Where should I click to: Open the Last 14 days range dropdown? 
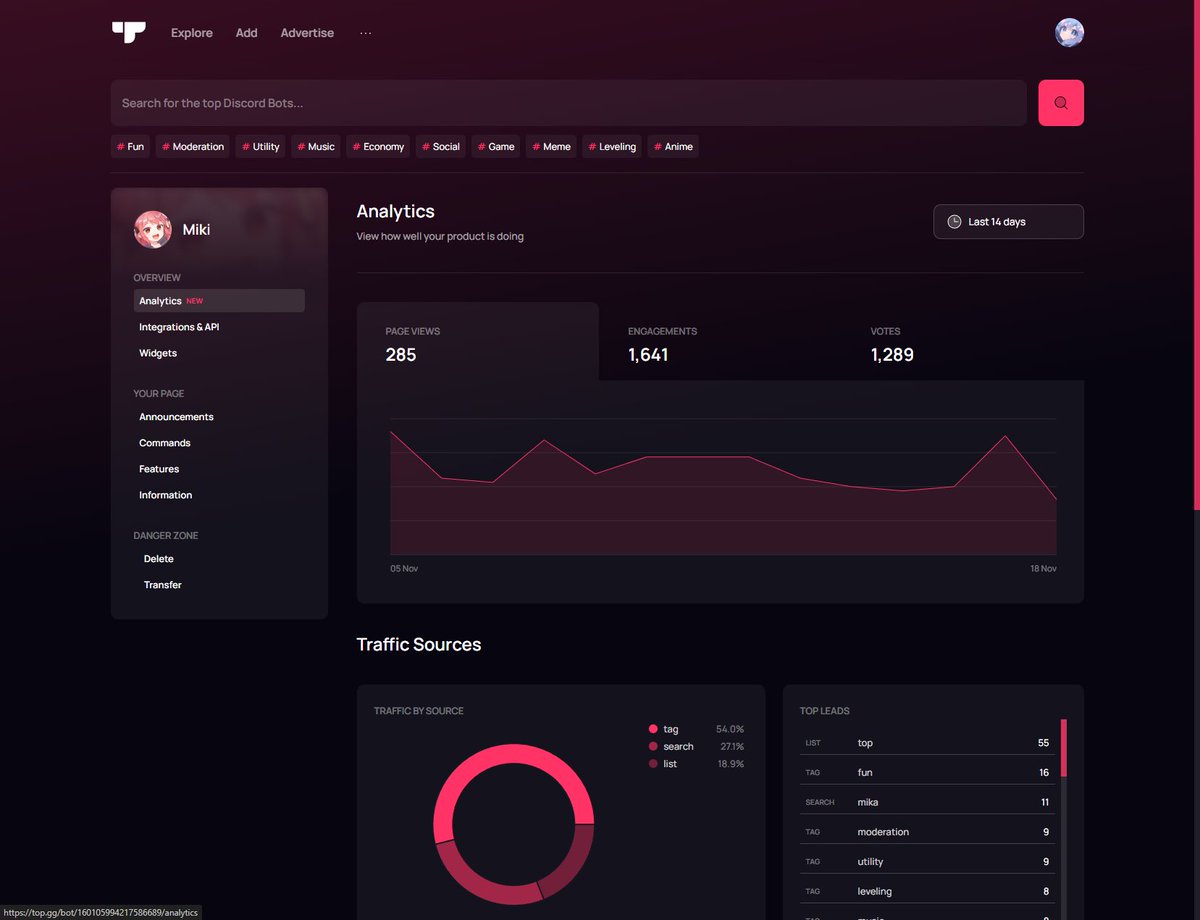coord(1008,222)
